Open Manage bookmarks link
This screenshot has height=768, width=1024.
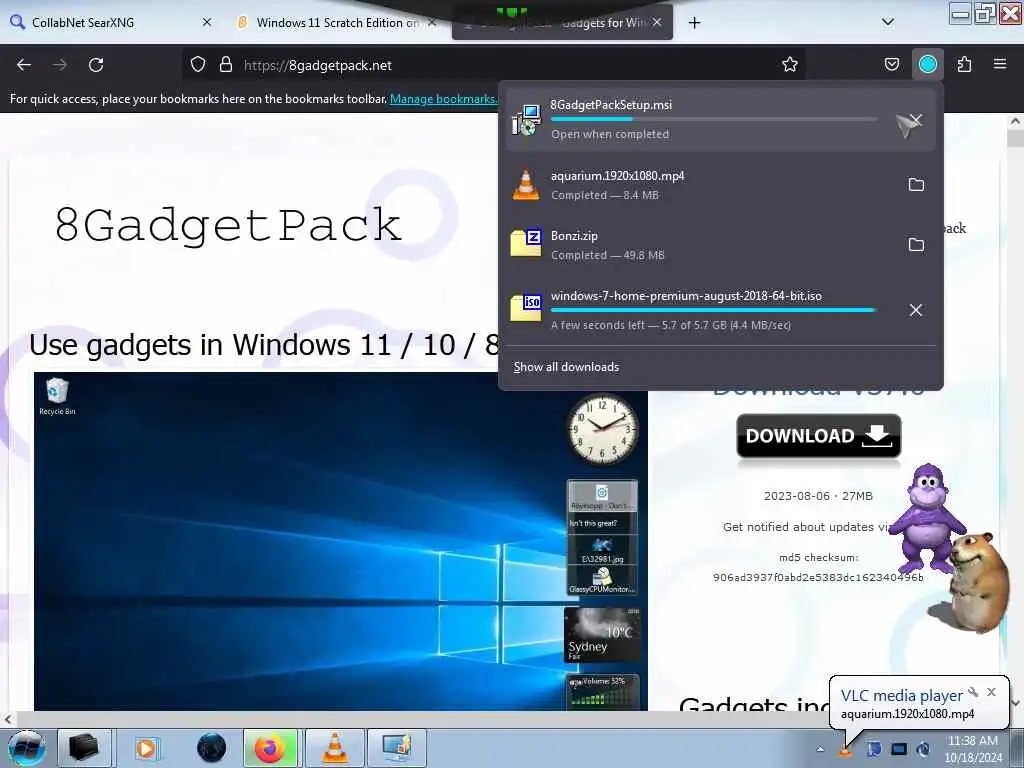coord(443,99)
